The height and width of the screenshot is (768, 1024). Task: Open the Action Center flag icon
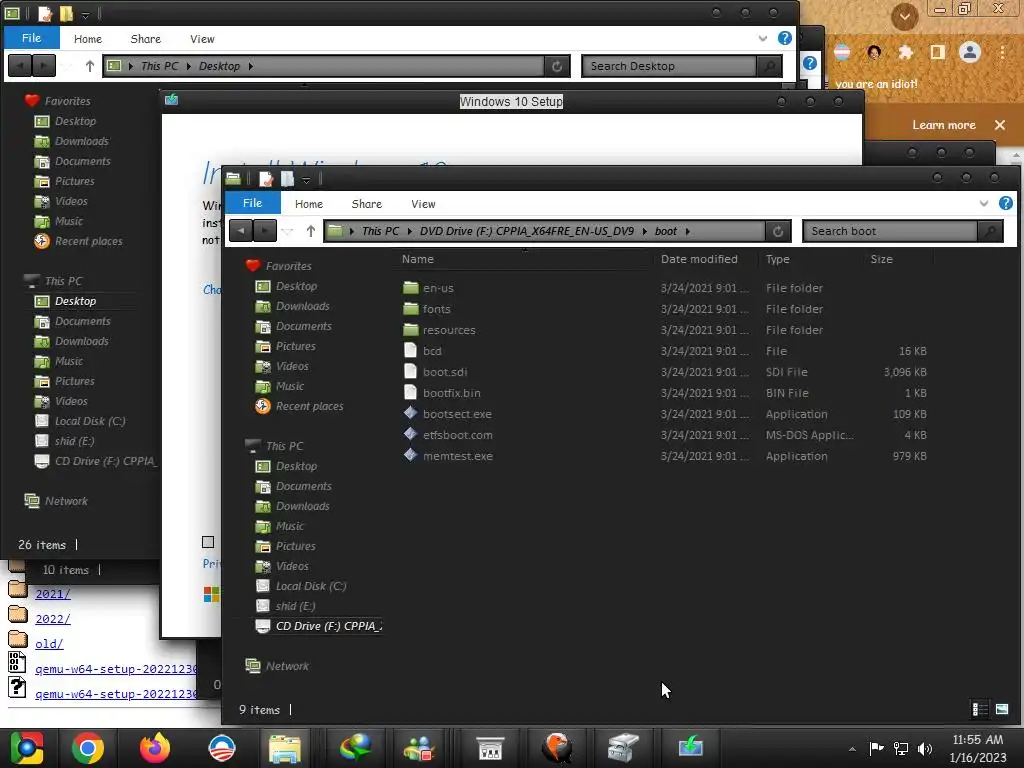click(876, 748)
